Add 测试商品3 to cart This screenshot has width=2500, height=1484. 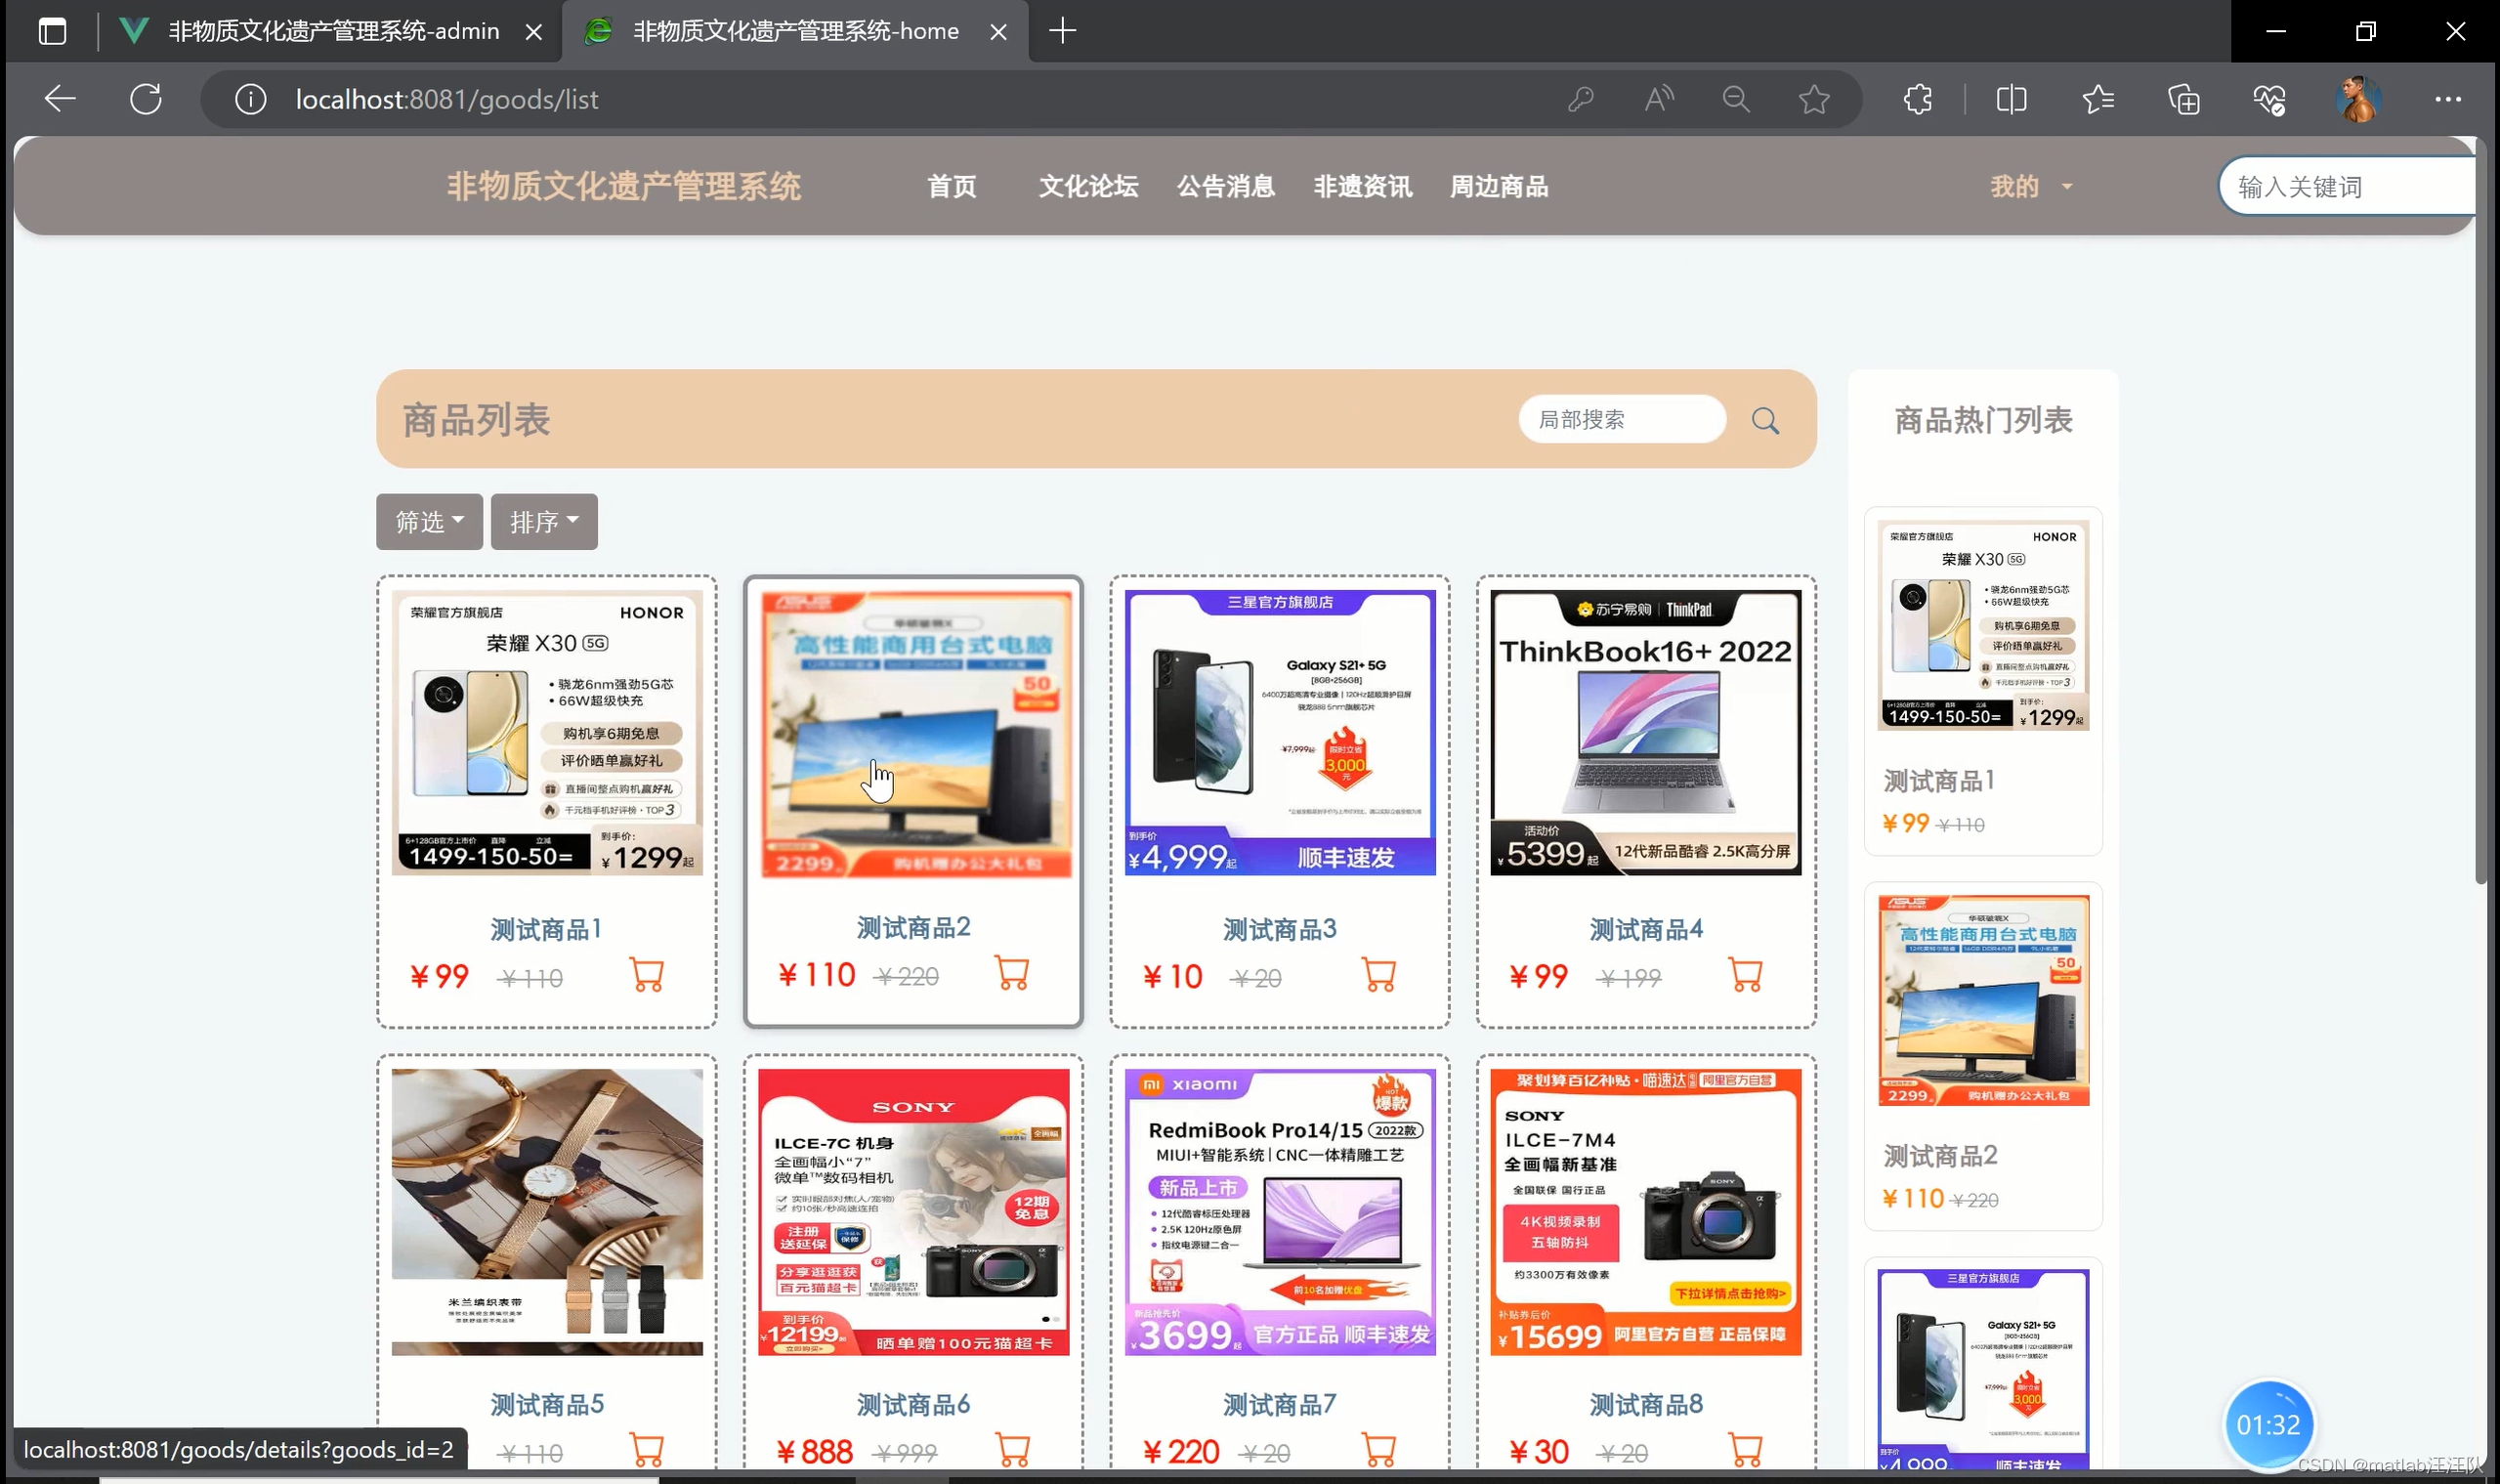[x=1380, y=974]
